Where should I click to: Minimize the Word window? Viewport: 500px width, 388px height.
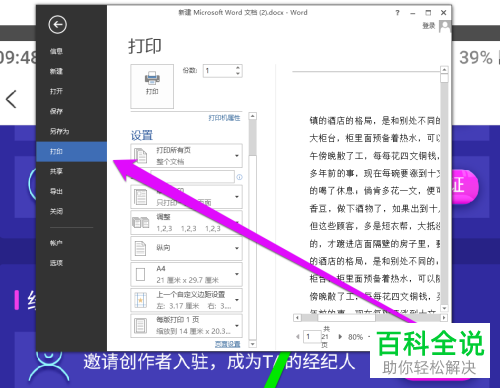413,13
